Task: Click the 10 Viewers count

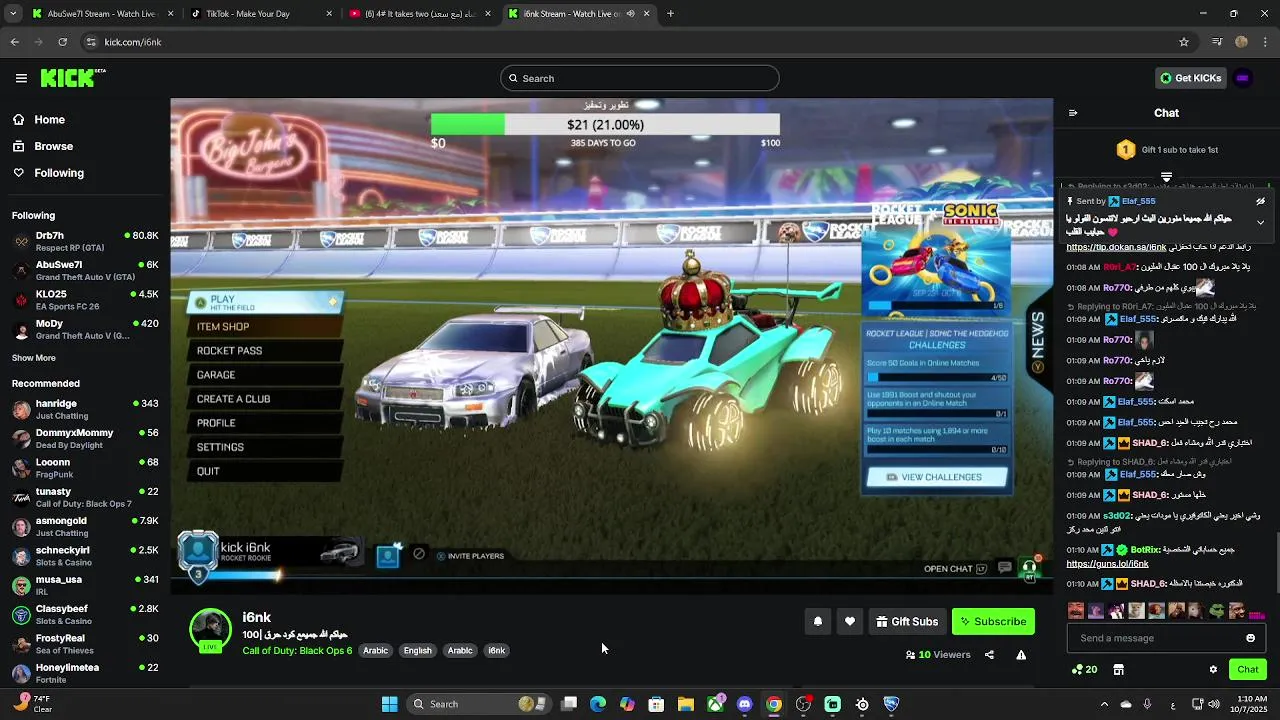Action: (938, 655)
